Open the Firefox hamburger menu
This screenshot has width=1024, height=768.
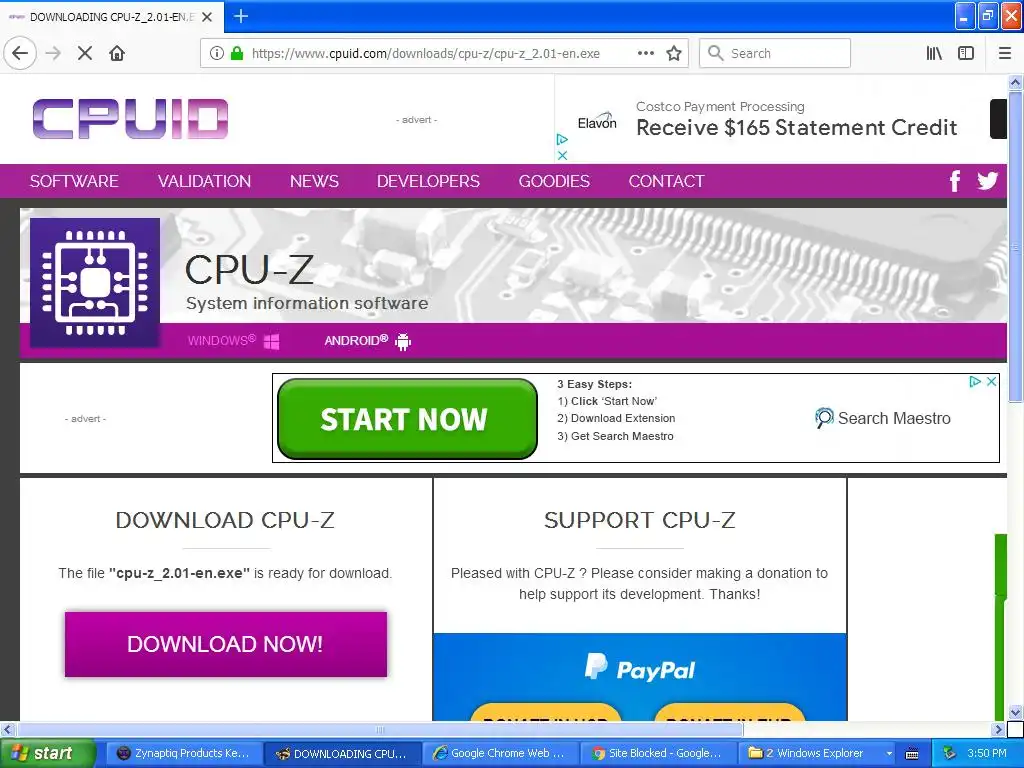pos(1005,53)
